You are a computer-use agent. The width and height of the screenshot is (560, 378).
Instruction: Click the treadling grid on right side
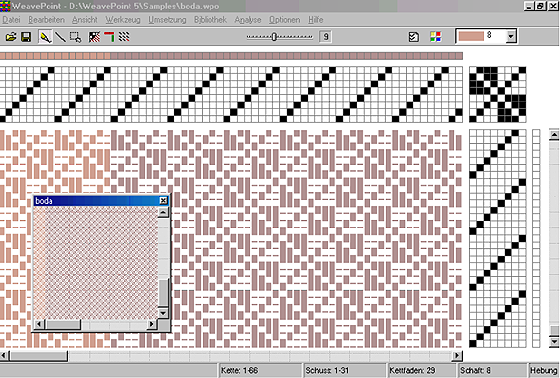pos(498,238)
